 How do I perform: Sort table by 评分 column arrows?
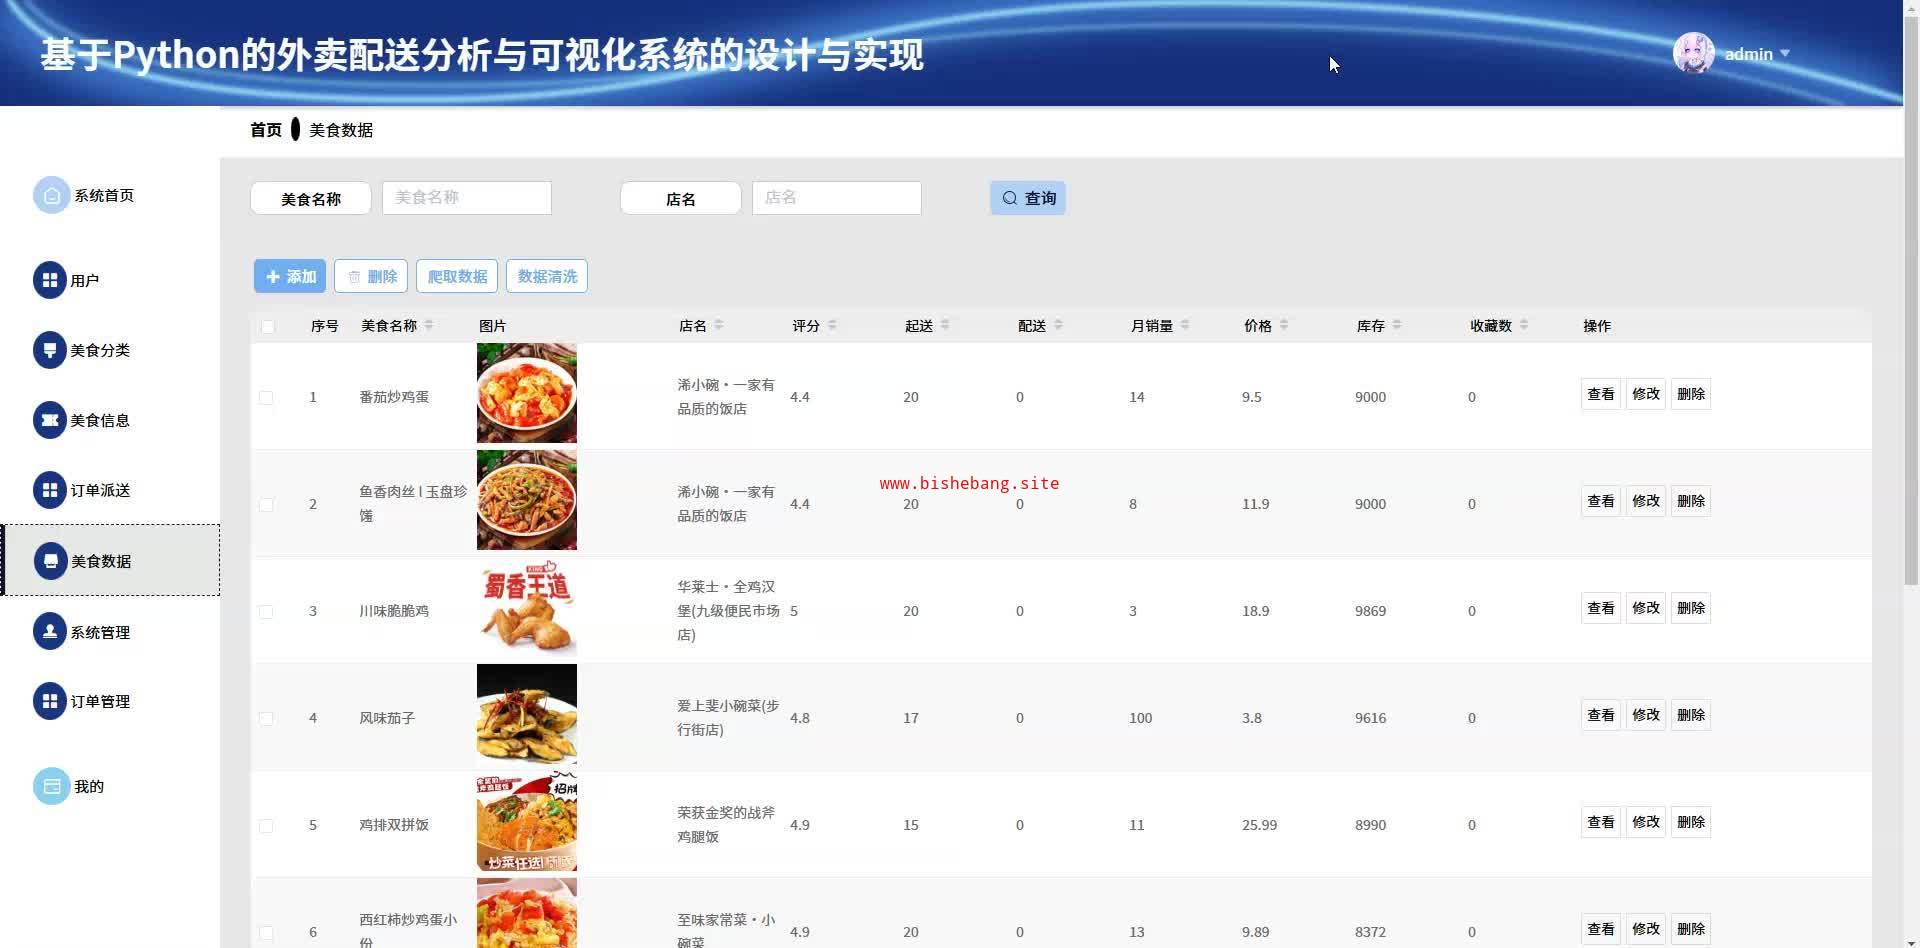pos(832,326)
